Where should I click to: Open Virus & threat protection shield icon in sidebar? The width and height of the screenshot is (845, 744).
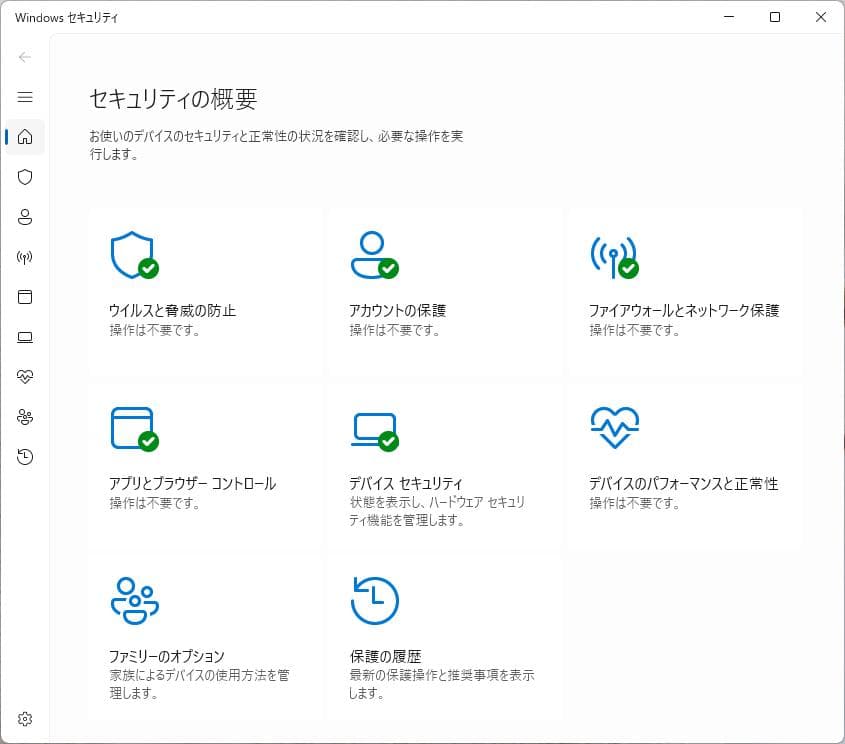[x=25, y=177]
